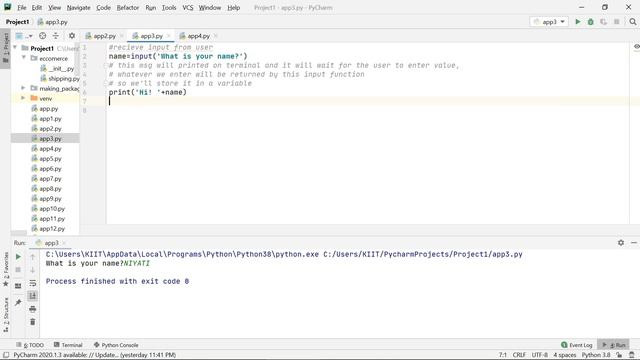The width and height of the screenshot is (640, 360).
Task: Pin the Run tab
Action: 18,302
